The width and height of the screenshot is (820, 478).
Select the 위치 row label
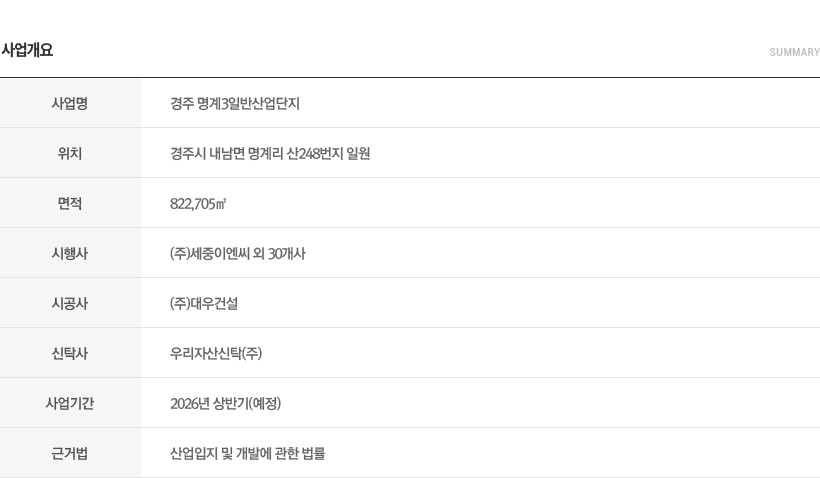point(70,153)
